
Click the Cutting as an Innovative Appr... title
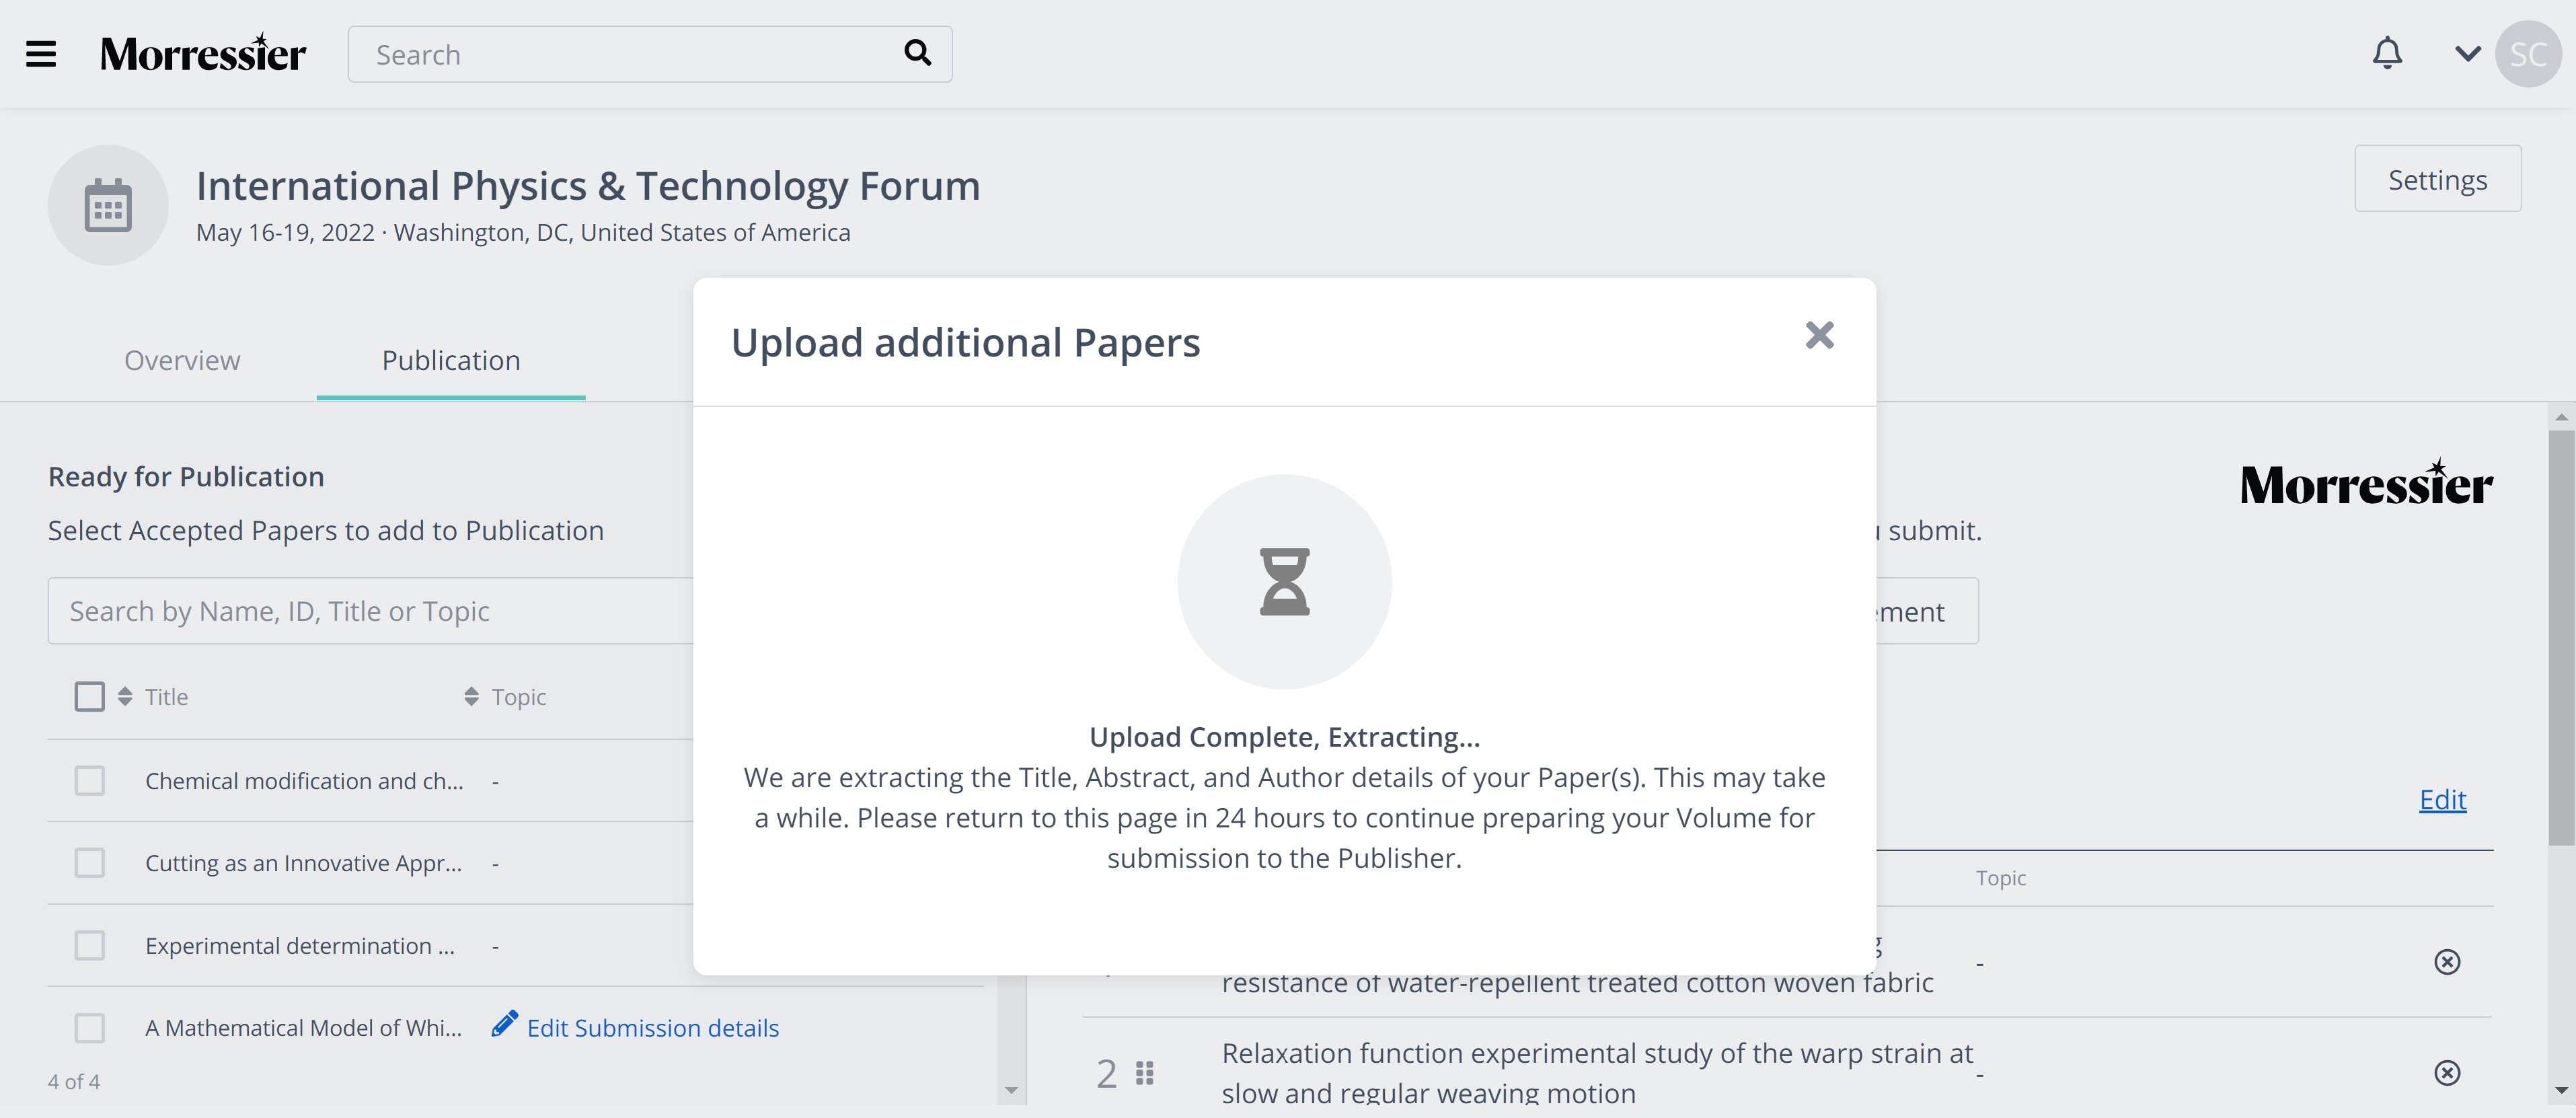pyautogui.click(x=304, y=863)
